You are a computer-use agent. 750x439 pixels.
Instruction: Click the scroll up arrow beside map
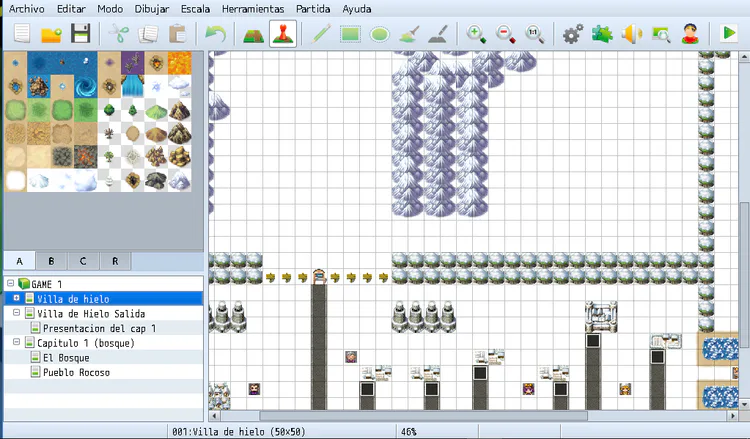[x=744, y=57]
